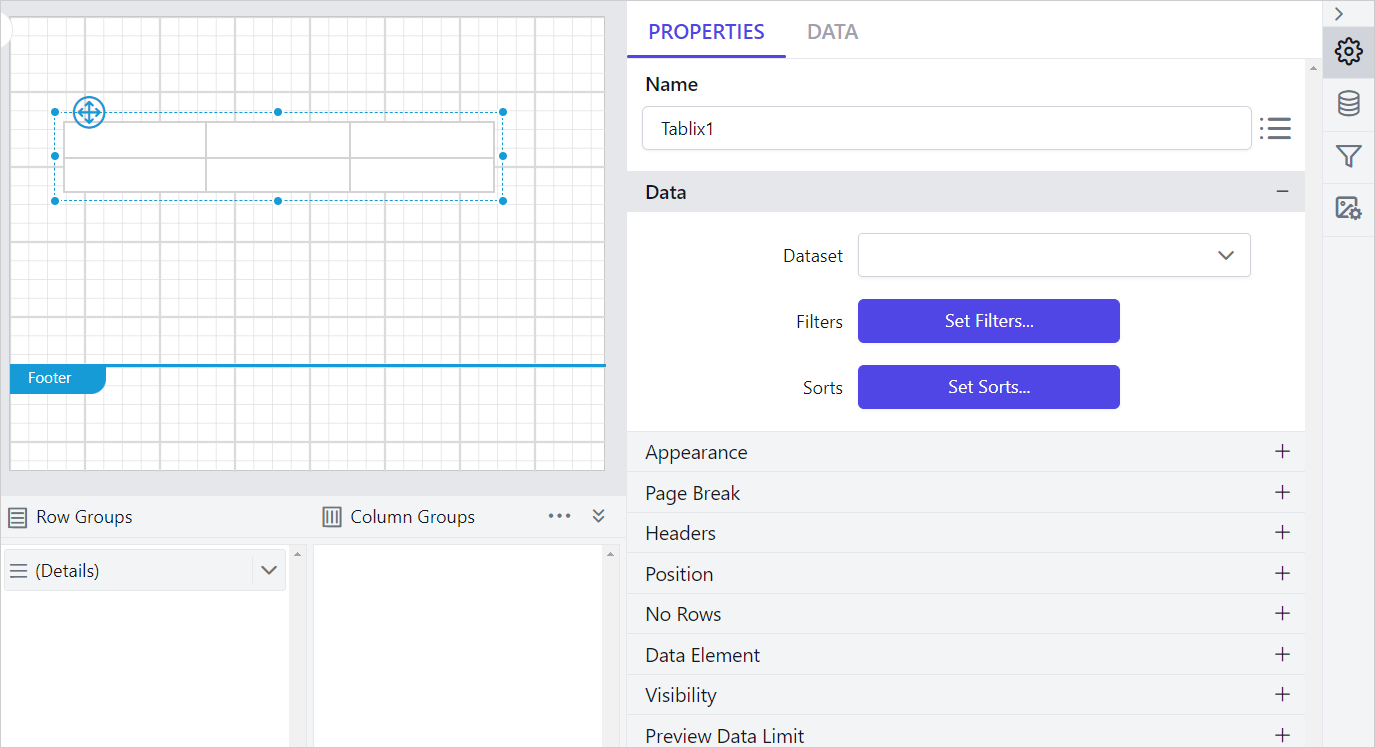Click the Dataset label
Image resolution: width=1375 pixels, height=748 pixels.
[x=813, y=256]
